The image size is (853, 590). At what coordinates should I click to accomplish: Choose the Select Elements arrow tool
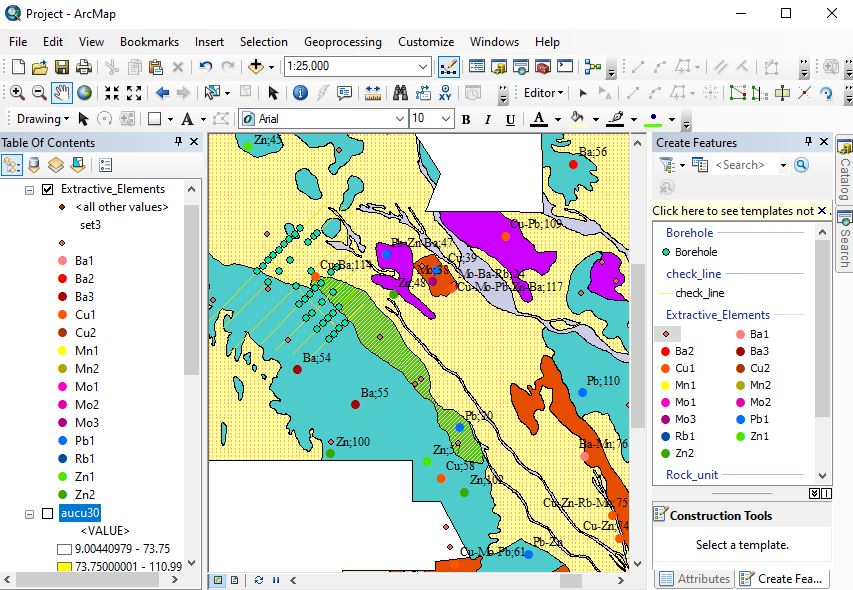point(273,93)
